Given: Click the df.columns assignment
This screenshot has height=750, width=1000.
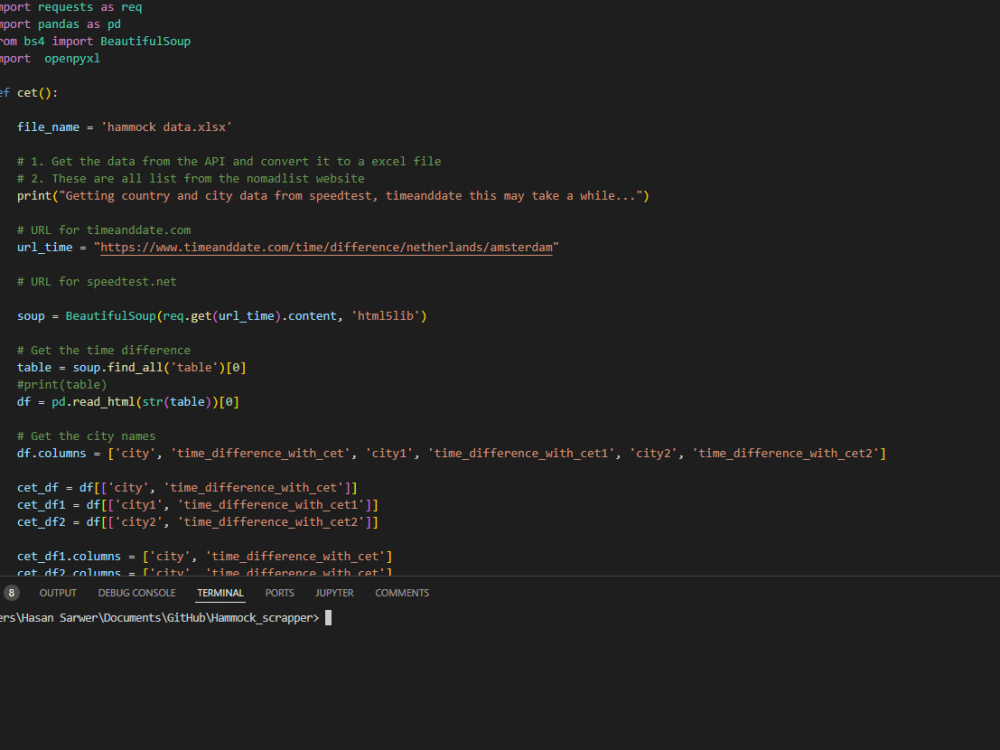Looking at the screenshot, I should point(452,453).
